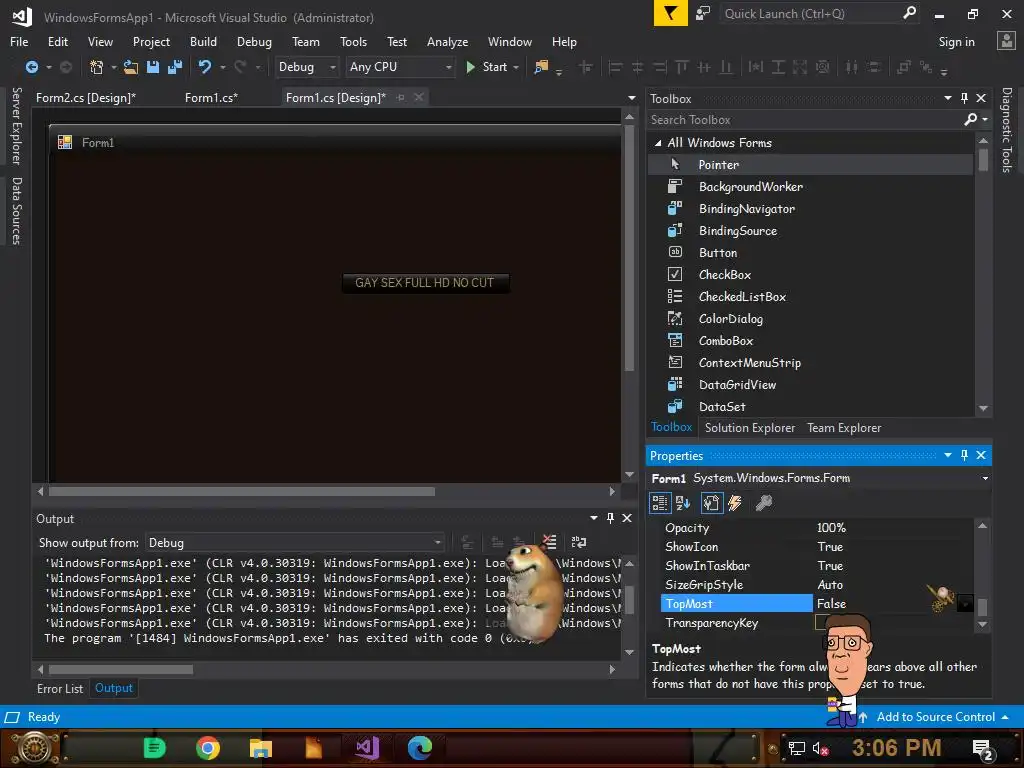The width and height of the screenshot is (1024, 768).
Task: Open the Build menu
Action: tap(203, 42)
